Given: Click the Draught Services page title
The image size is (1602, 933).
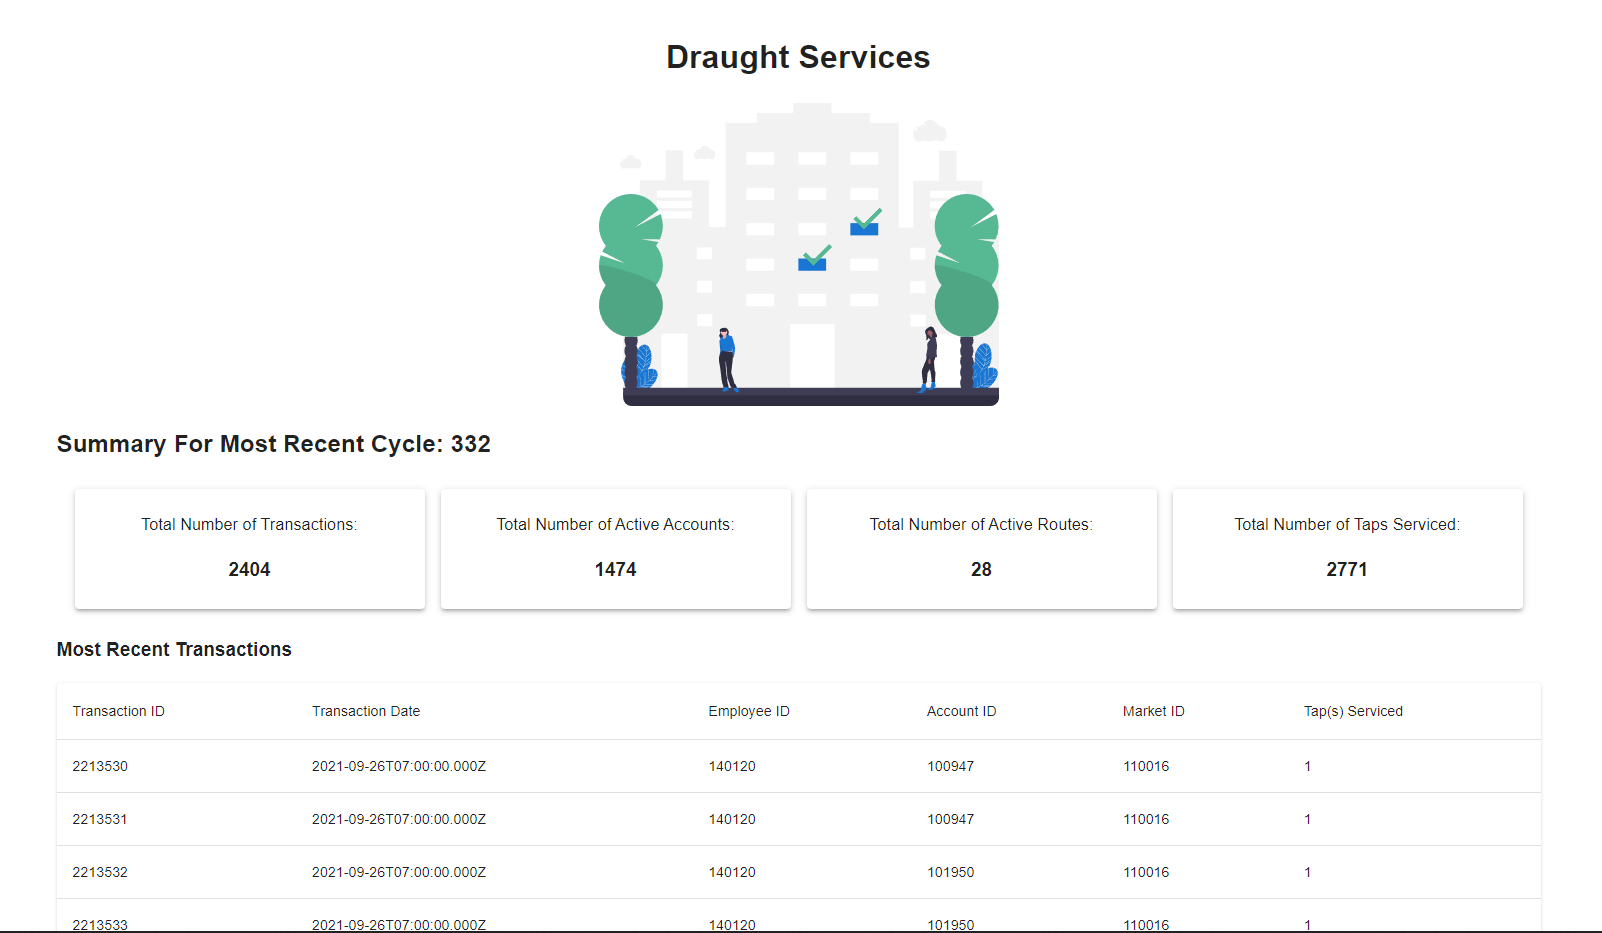Looking at the screenshot, I should pyautogui.click(x=798, y=58).
